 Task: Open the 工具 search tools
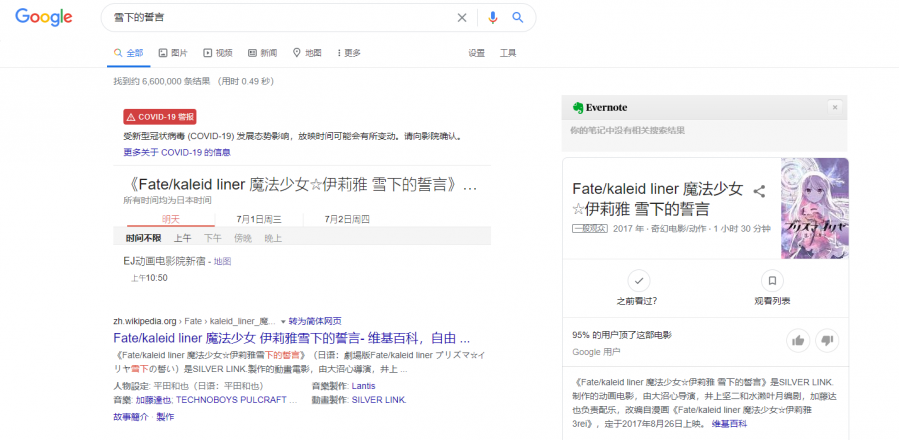point(508,53)
